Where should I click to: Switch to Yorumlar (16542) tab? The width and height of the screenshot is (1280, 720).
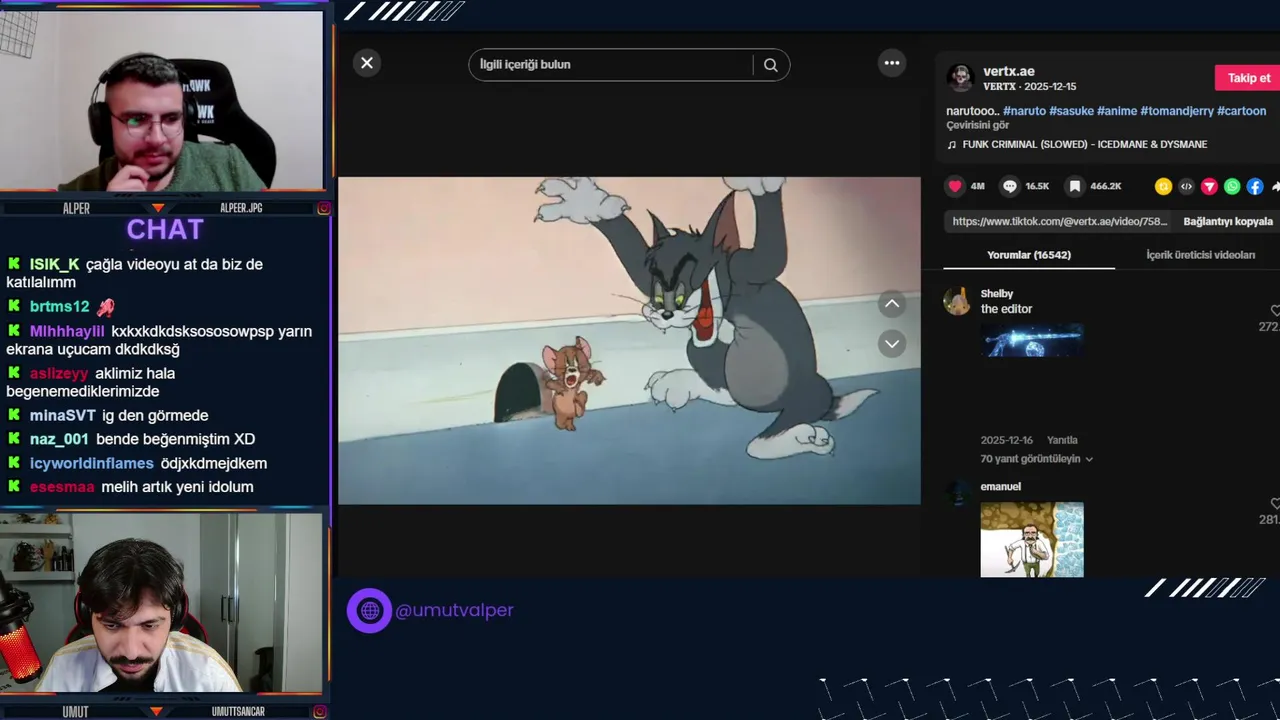click(1029, 255)
